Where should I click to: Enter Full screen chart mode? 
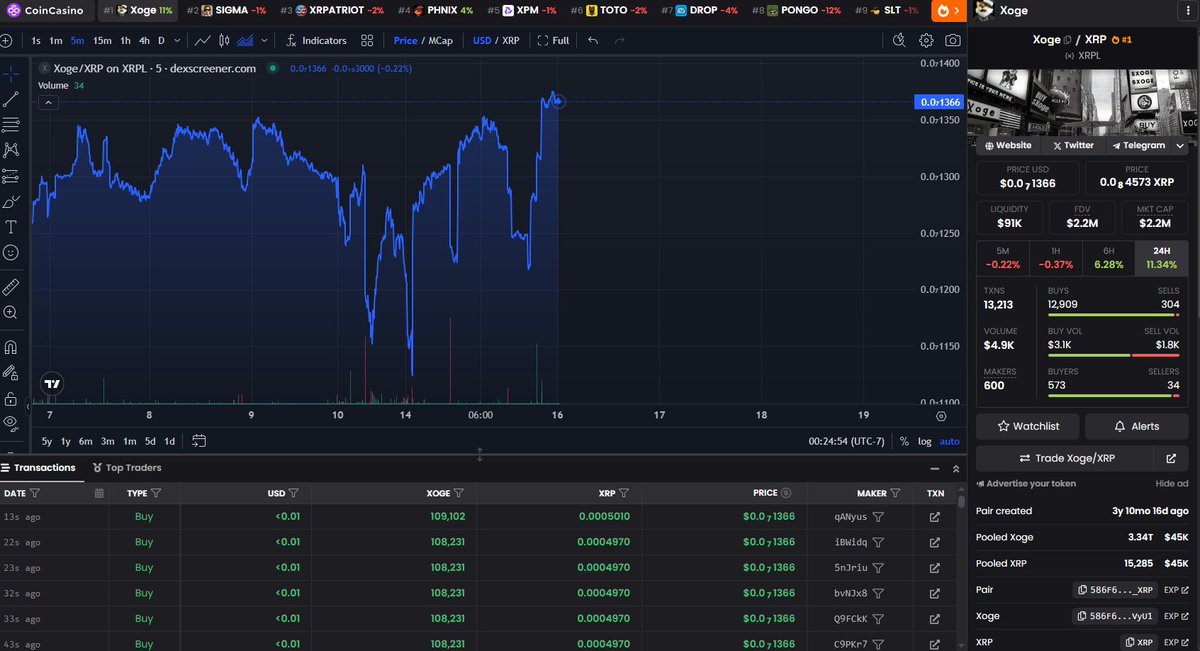click(553, 41)
